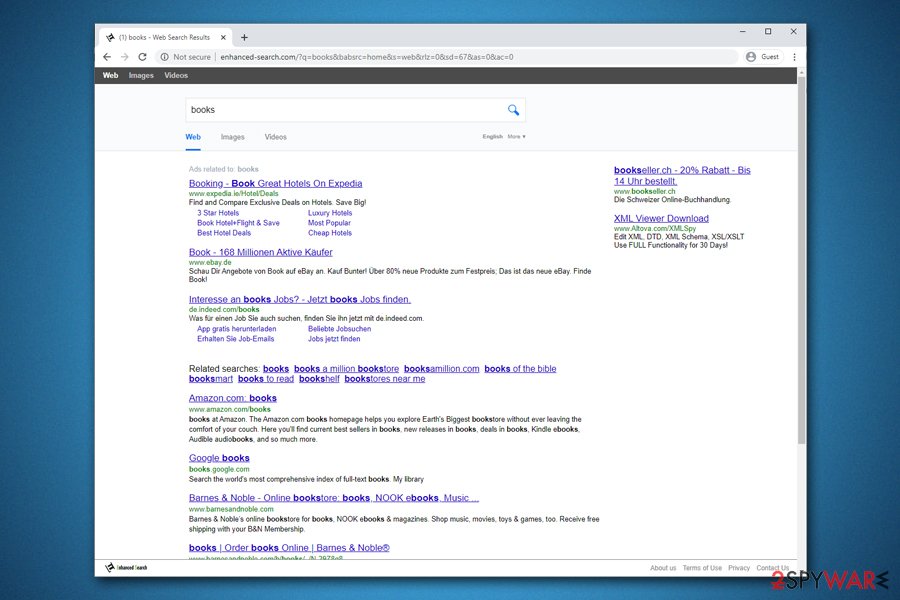Open the Chrome three-dot menu
The width and height of the screenshot is (900, 600).
(794, 57)
